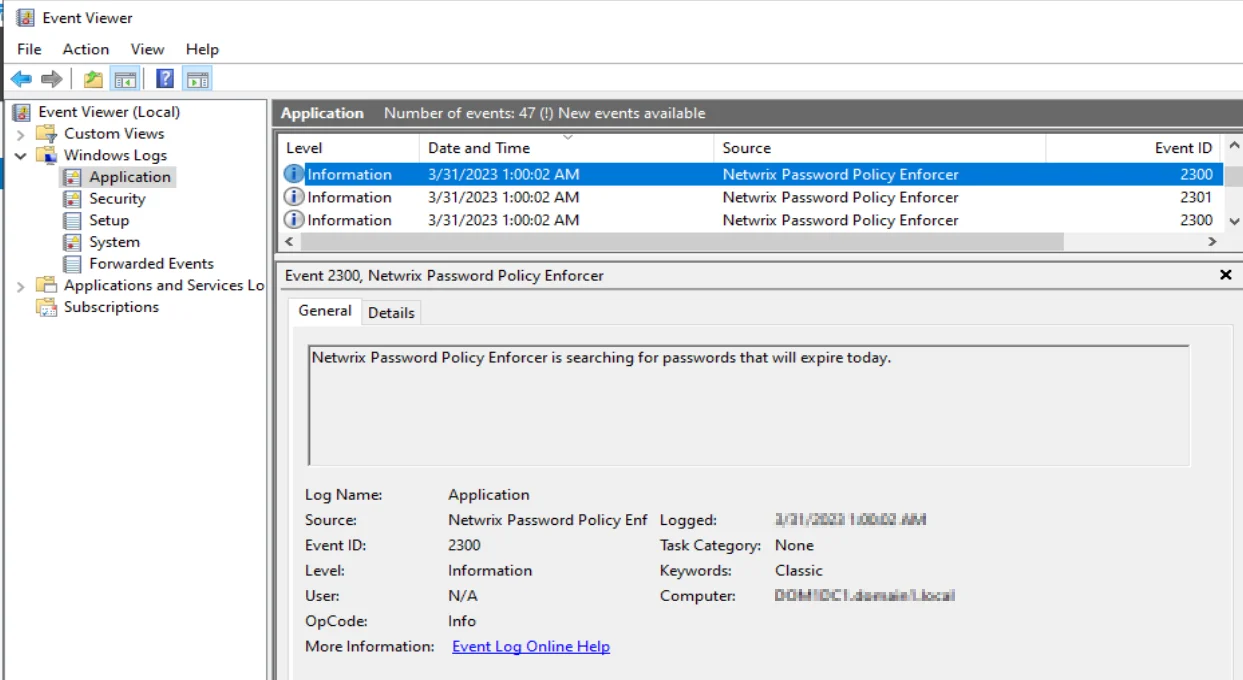
Task: Click the Forwarded Events log icon
Action: [72, 264]
